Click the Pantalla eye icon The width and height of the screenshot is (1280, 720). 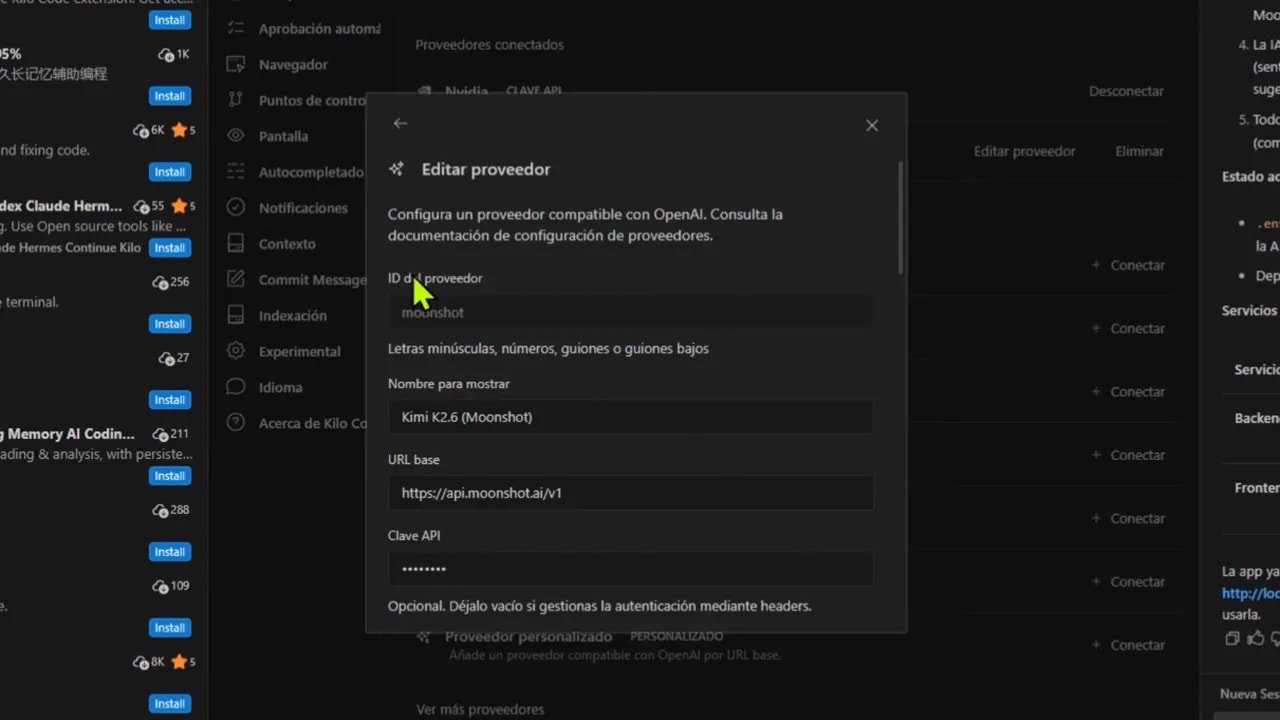pyautogui.click(x=236, y=136)
